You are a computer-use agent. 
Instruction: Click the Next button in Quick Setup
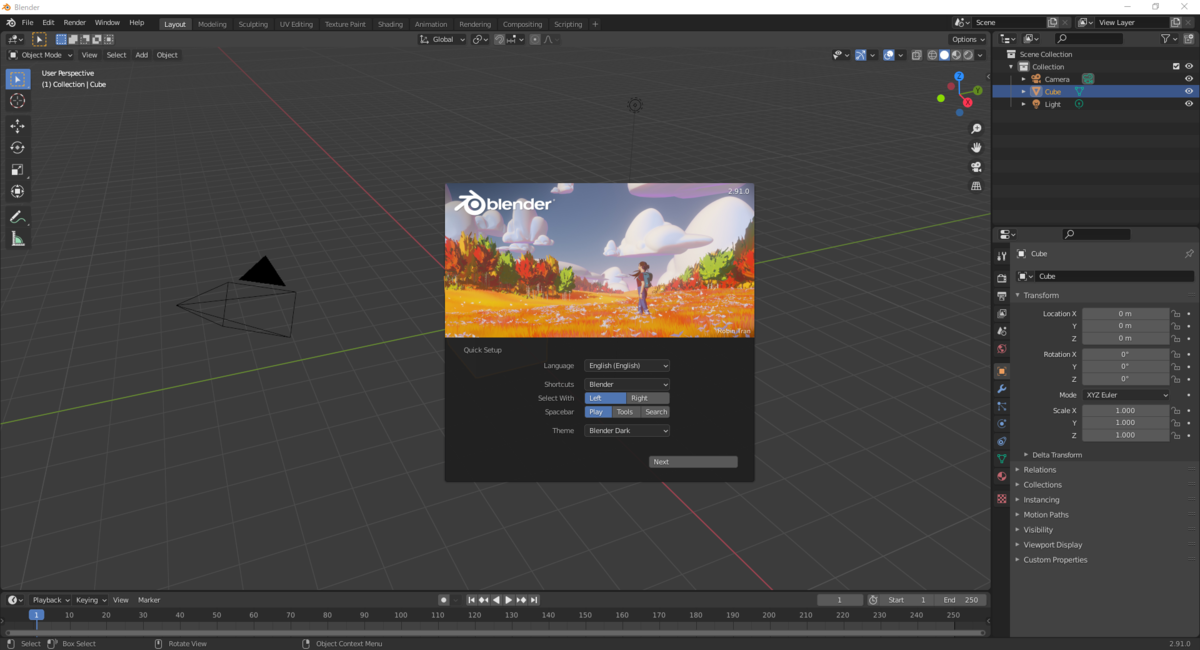coord(693,462)
